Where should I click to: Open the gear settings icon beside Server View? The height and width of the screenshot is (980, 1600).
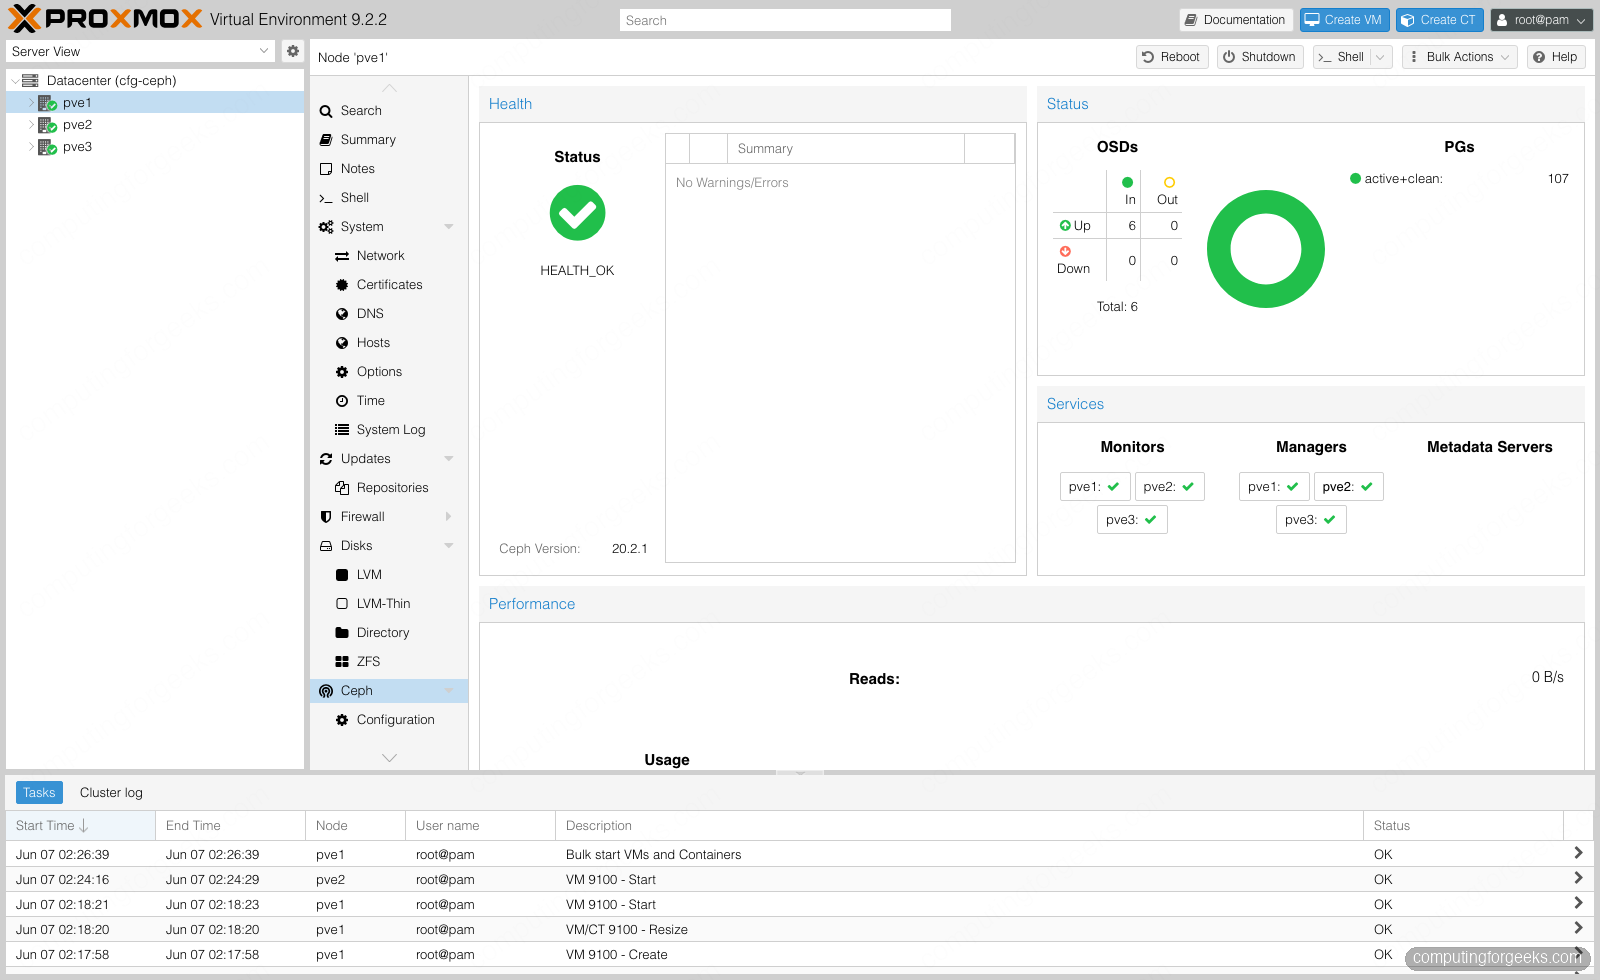292,51
